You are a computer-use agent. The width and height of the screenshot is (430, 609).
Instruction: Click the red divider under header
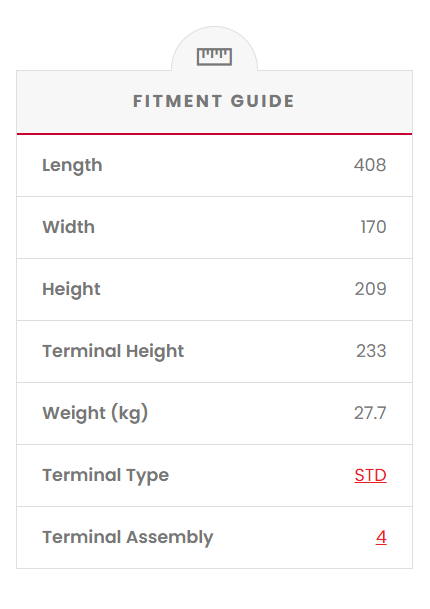pyautogui.click(x=214, y=134)
